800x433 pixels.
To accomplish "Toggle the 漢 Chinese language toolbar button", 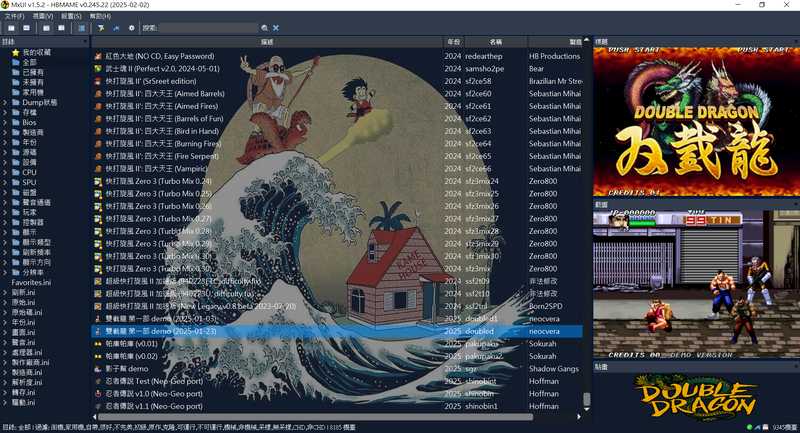I will tap(82, 28).
